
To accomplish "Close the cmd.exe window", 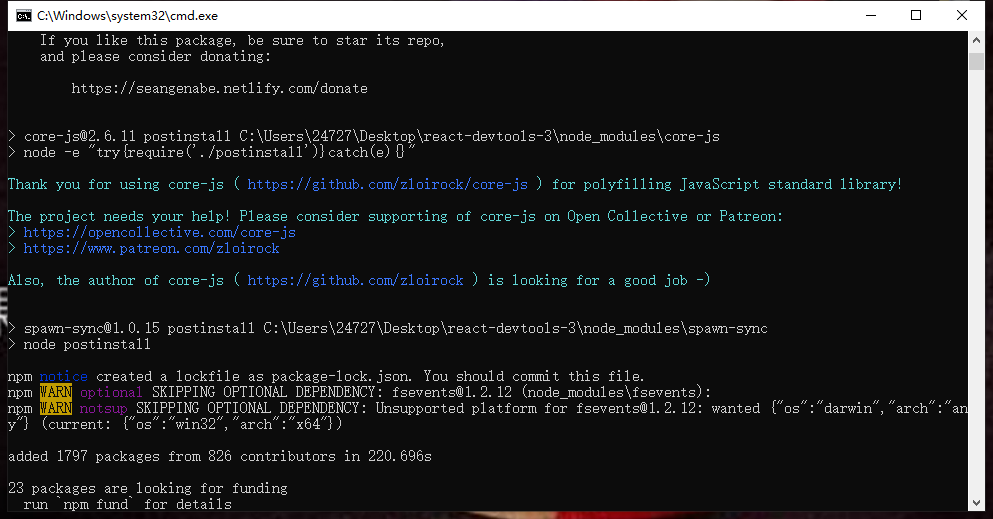I will [961, 15].
